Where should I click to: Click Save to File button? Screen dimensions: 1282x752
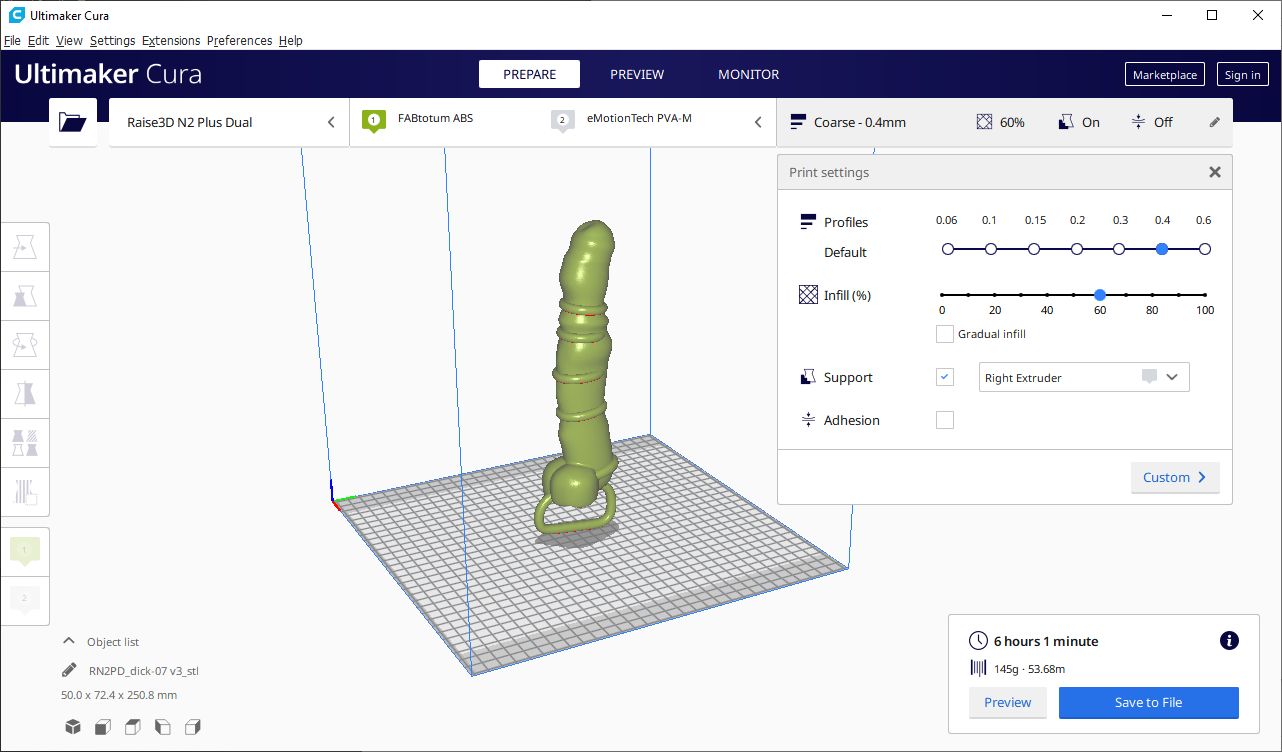(1148, 702)
